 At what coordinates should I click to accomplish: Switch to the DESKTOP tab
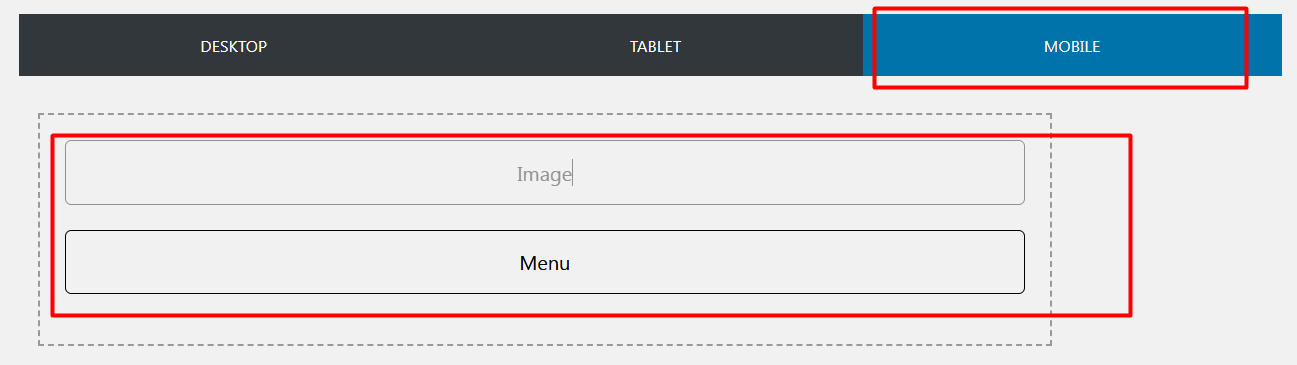[233, 46]
